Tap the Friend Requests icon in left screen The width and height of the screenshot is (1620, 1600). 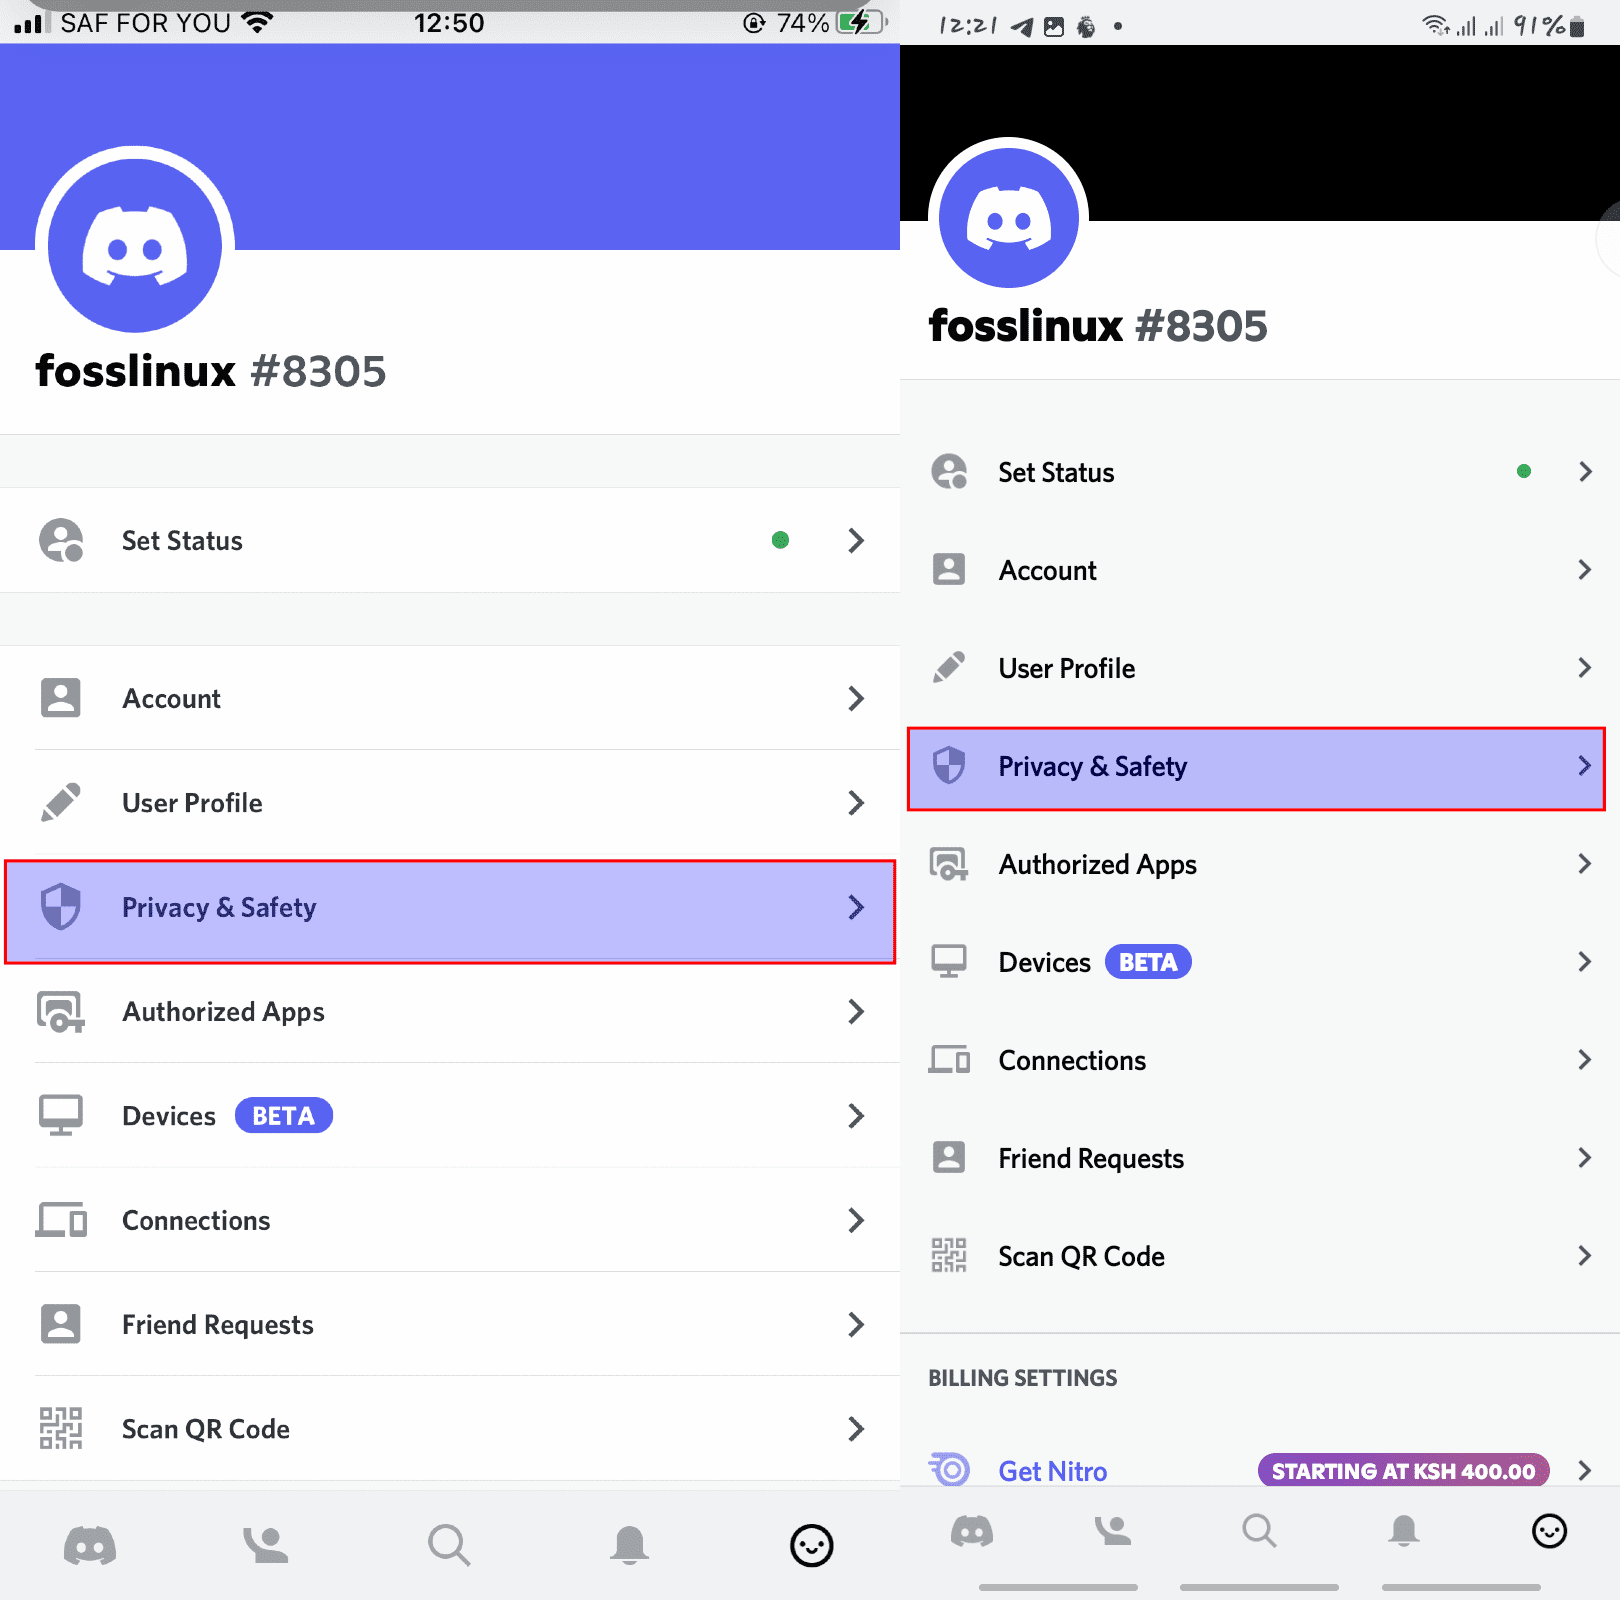[x=61, y=1324]
